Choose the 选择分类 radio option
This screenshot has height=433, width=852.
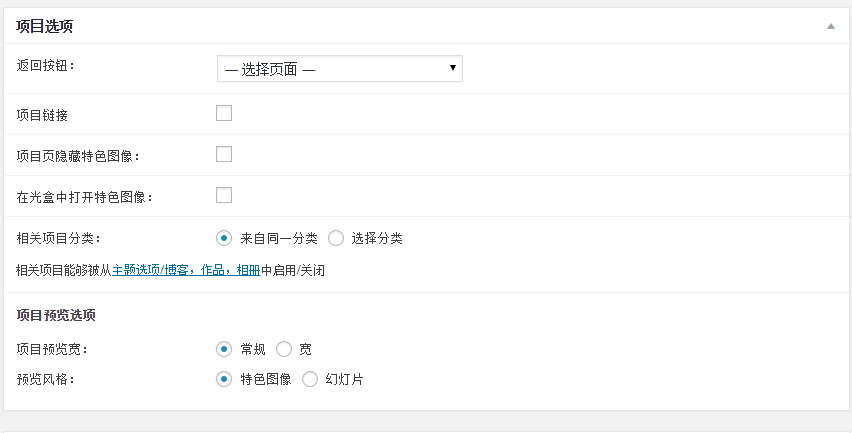coord(336,238)
